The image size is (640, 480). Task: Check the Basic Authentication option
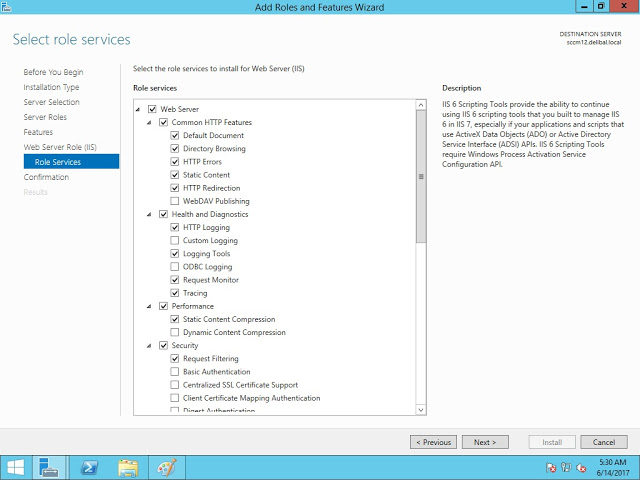[x=175, y=372]
